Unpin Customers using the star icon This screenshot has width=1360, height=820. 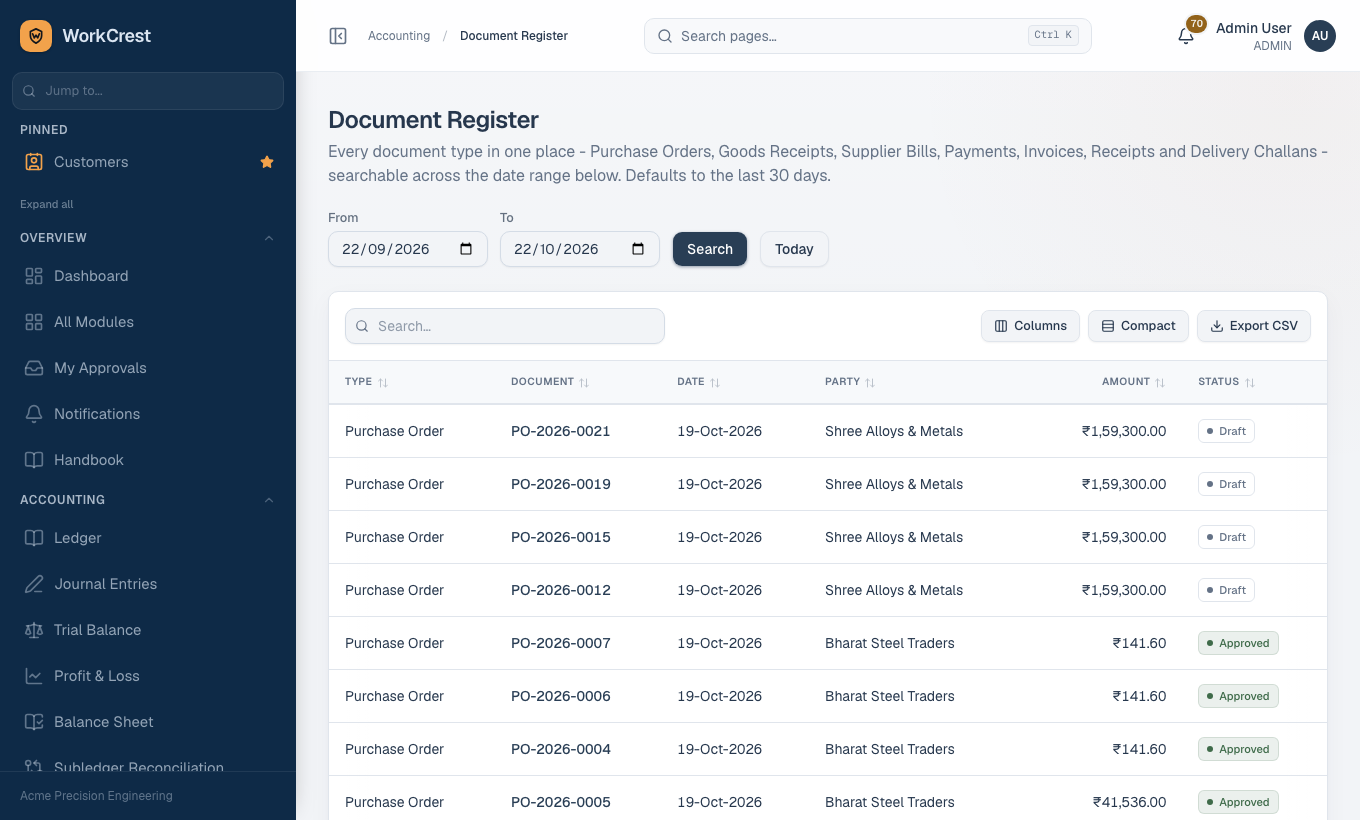click(267, 162)
